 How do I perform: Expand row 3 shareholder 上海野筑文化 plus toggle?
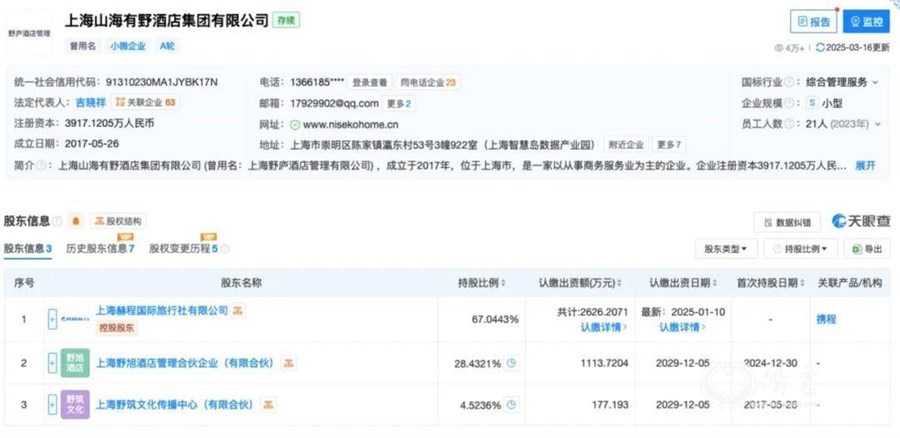click(52, 405)
